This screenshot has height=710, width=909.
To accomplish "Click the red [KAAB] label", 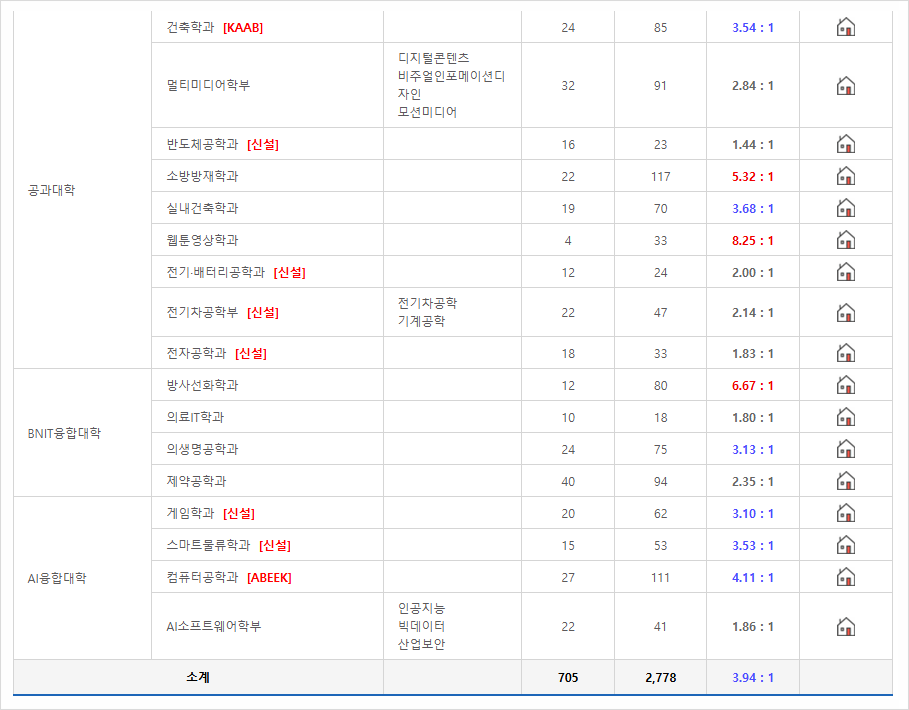I will [243, 28].
